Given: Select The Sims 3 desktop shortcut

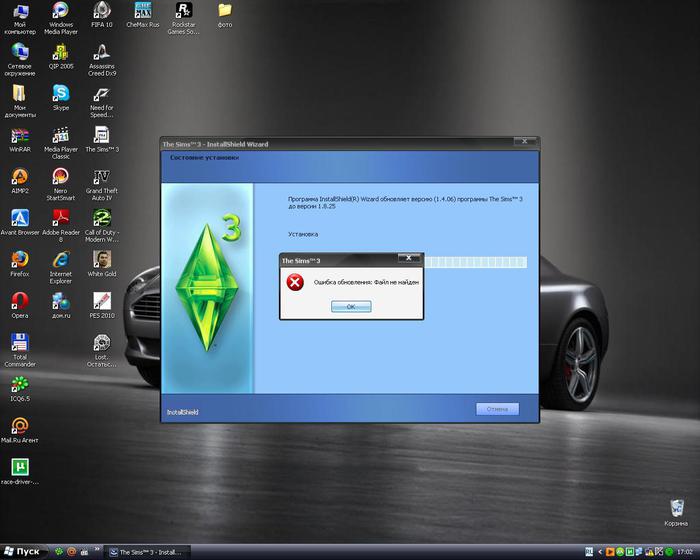Looking at the screenshot, I should [102, 140].
